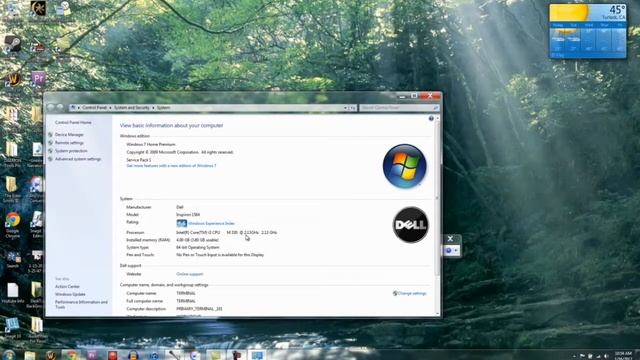Click the Windows Experience rating badge
640x360 pixels.
point(182,223)
